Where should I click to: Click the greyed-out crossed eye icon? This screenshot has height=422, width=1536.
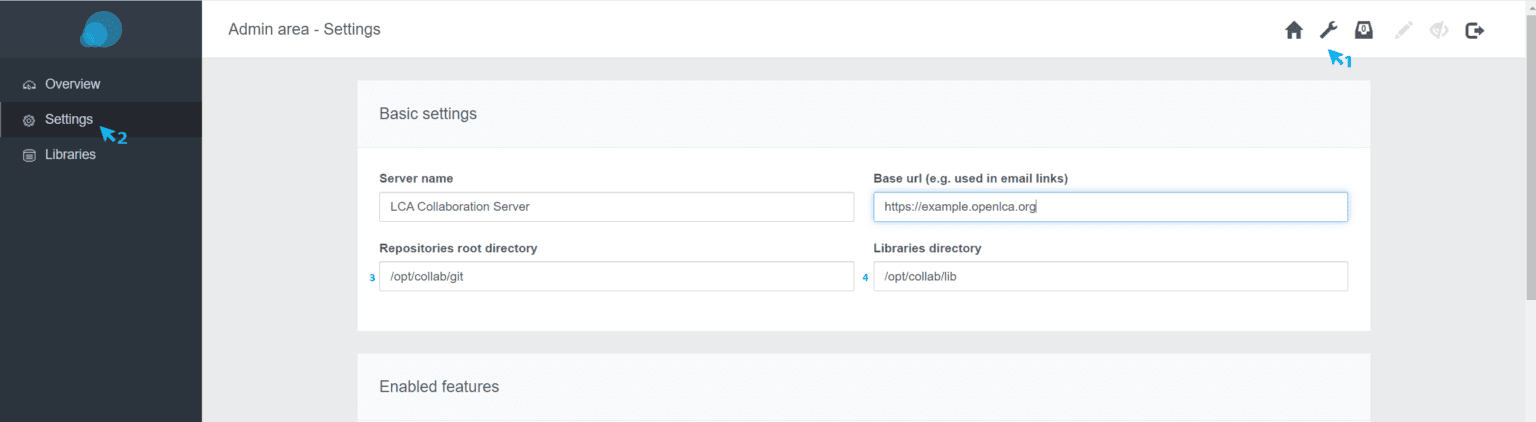tap(1439, 30)
